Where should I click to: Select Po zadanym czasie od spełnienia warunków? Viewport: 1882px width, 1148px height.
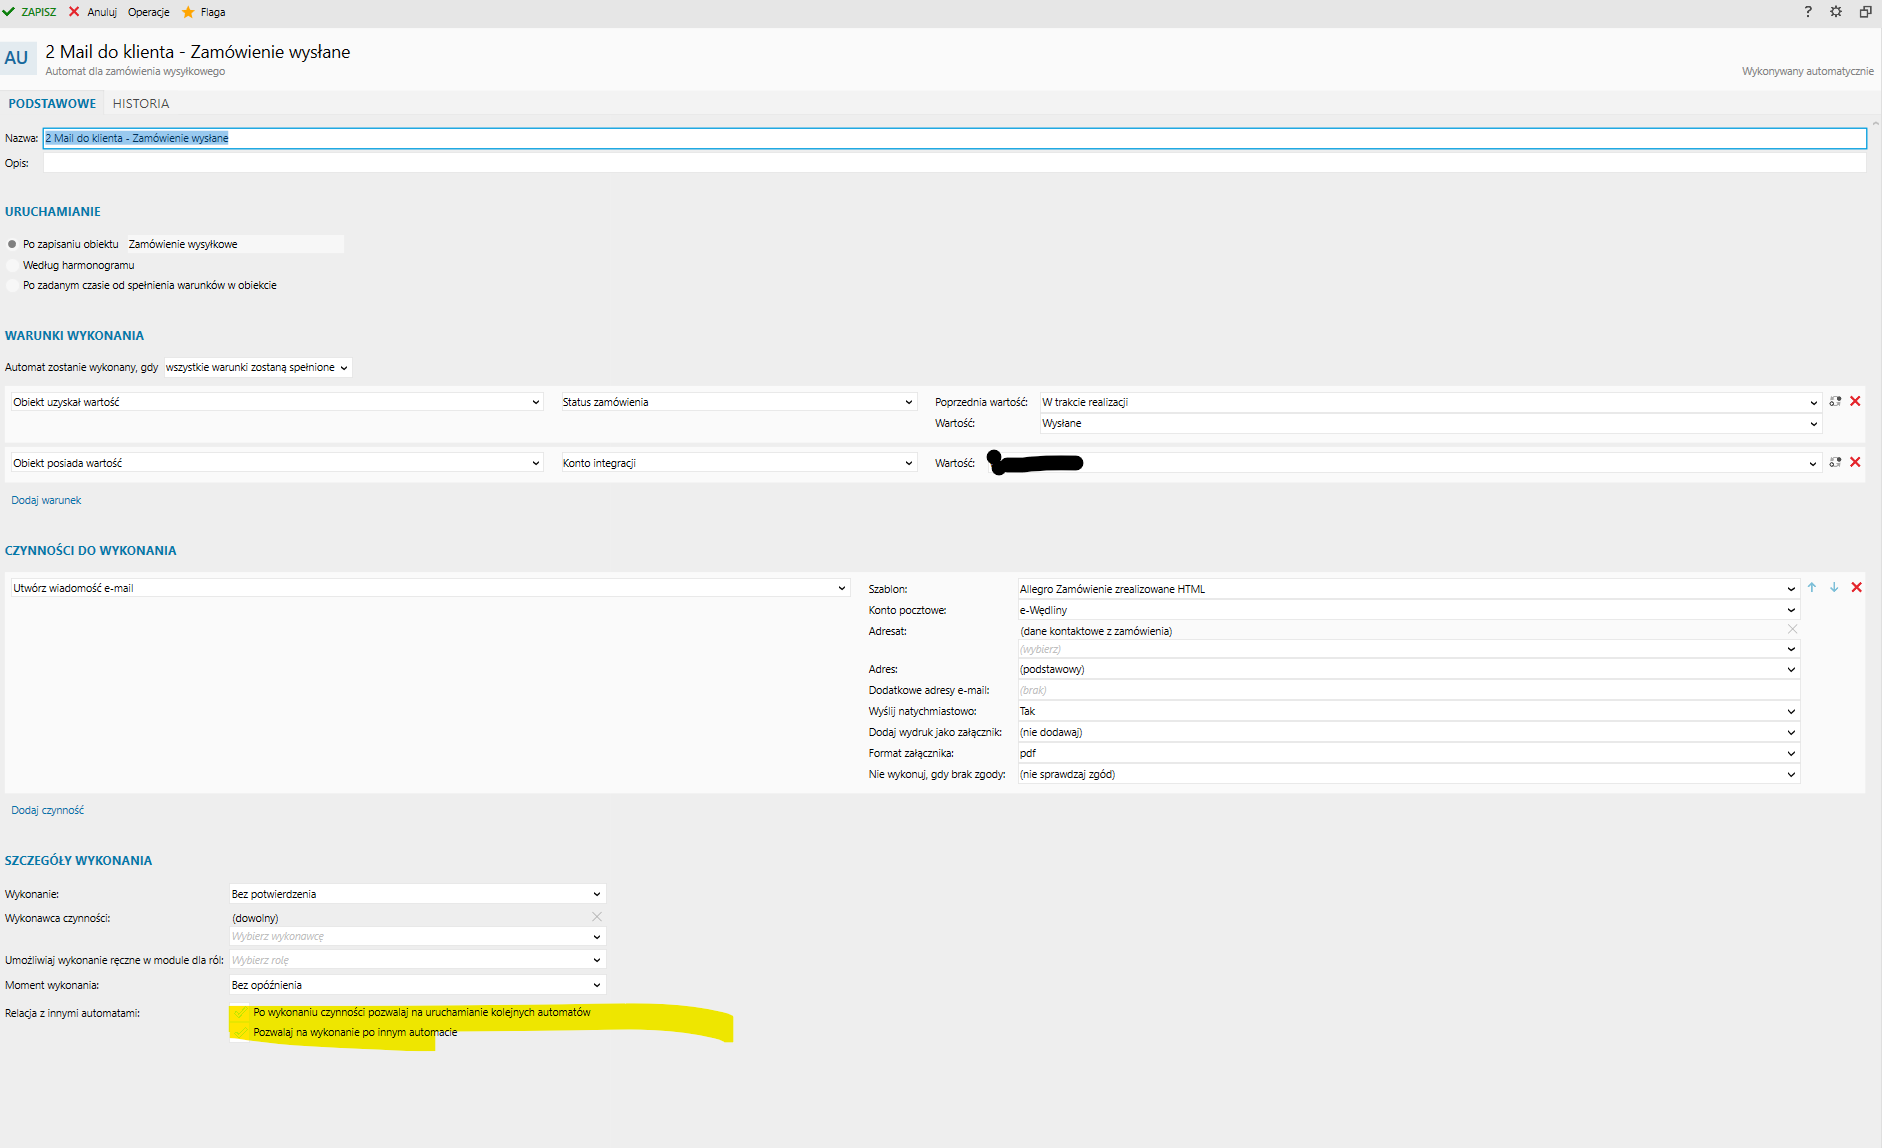pos(12,286)
